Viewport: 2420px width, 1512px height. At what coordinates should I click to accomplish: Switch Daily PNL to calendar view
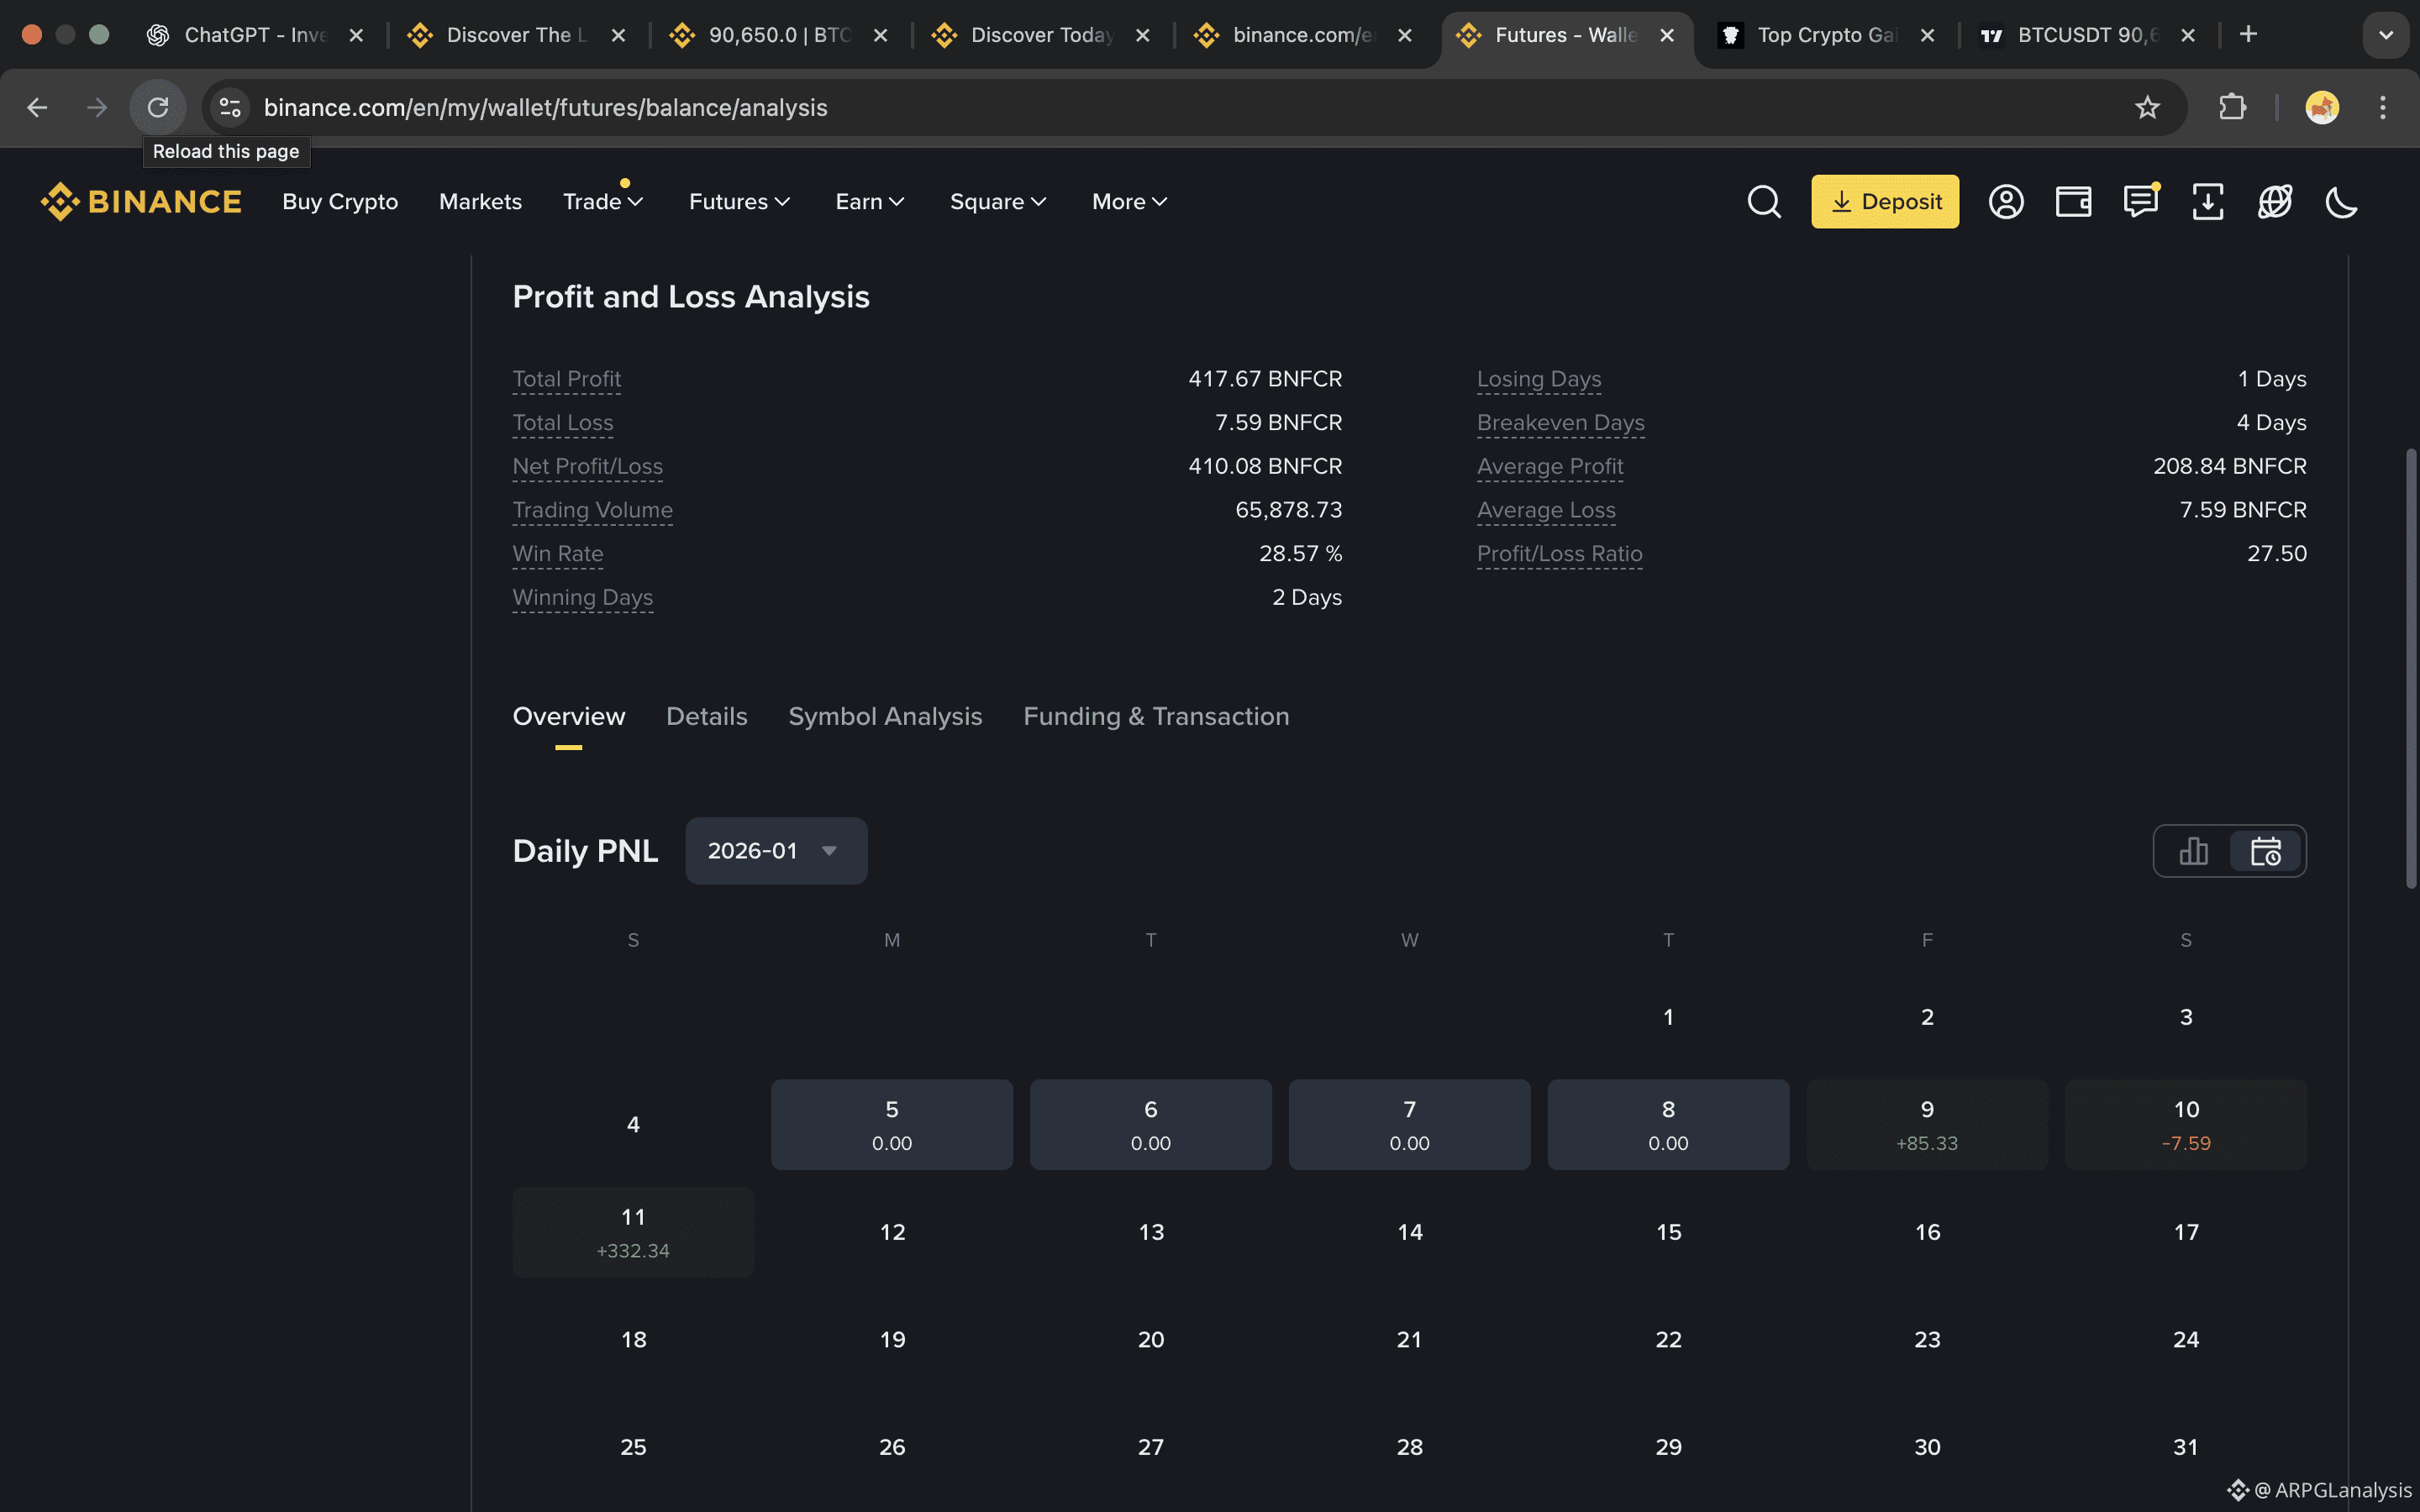point(2265,851)
